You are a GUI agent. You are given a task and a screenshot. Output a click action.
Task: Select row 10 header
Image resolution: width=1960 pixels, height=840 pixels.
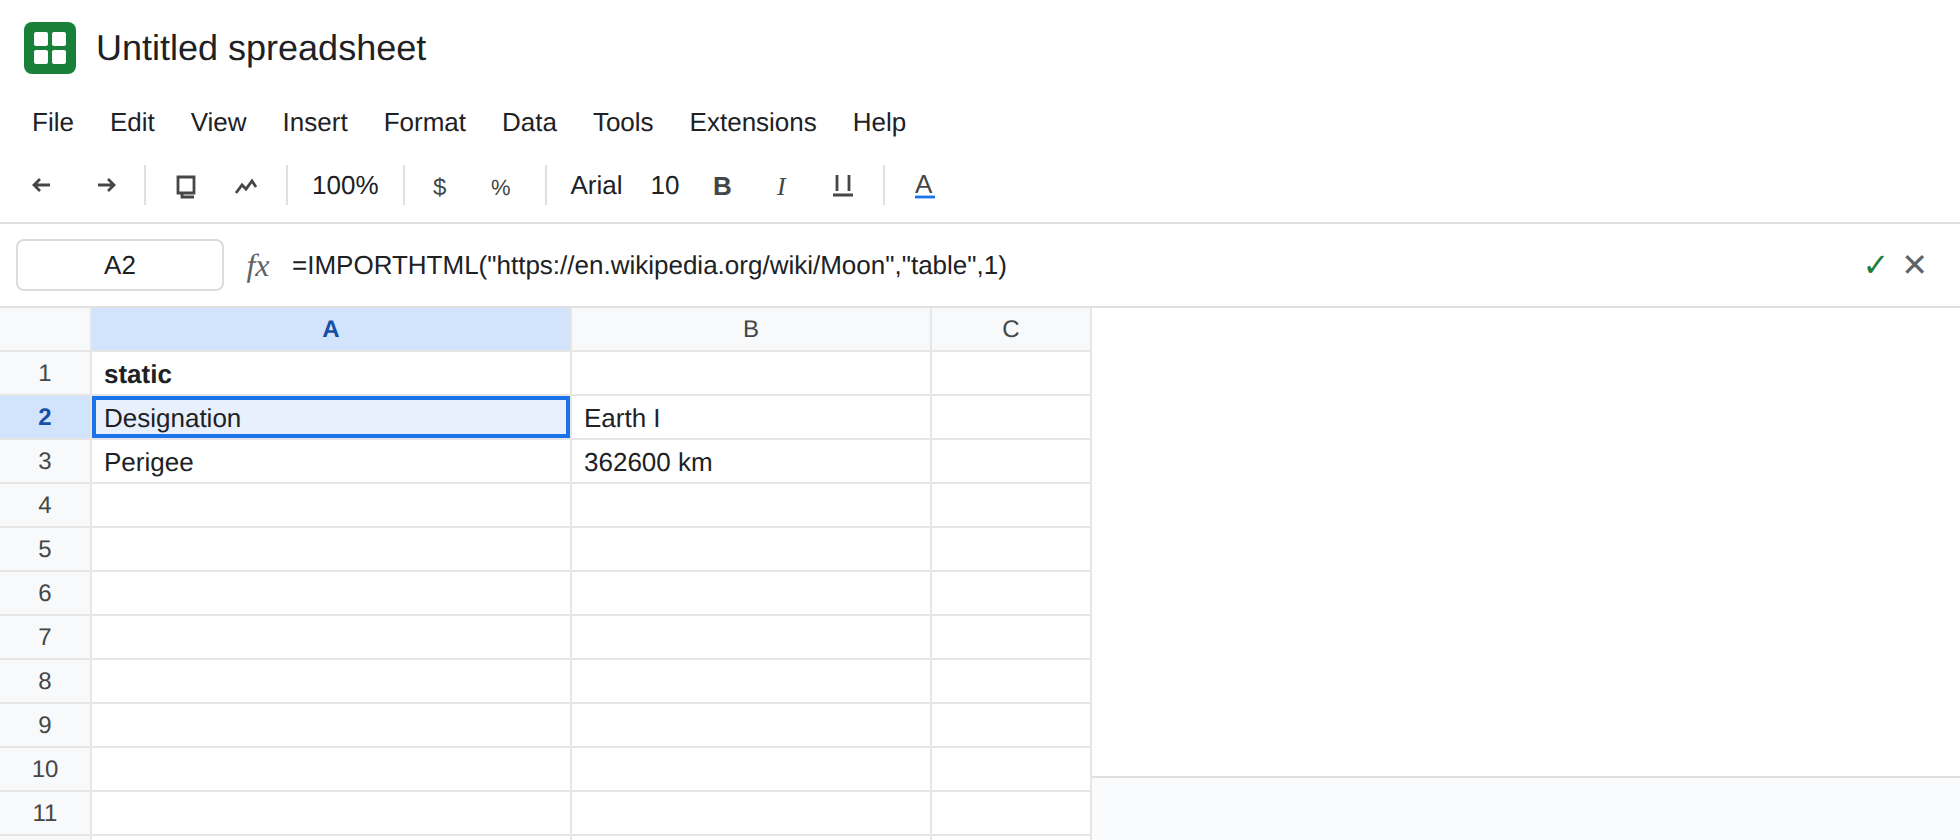tap(45, 769)
